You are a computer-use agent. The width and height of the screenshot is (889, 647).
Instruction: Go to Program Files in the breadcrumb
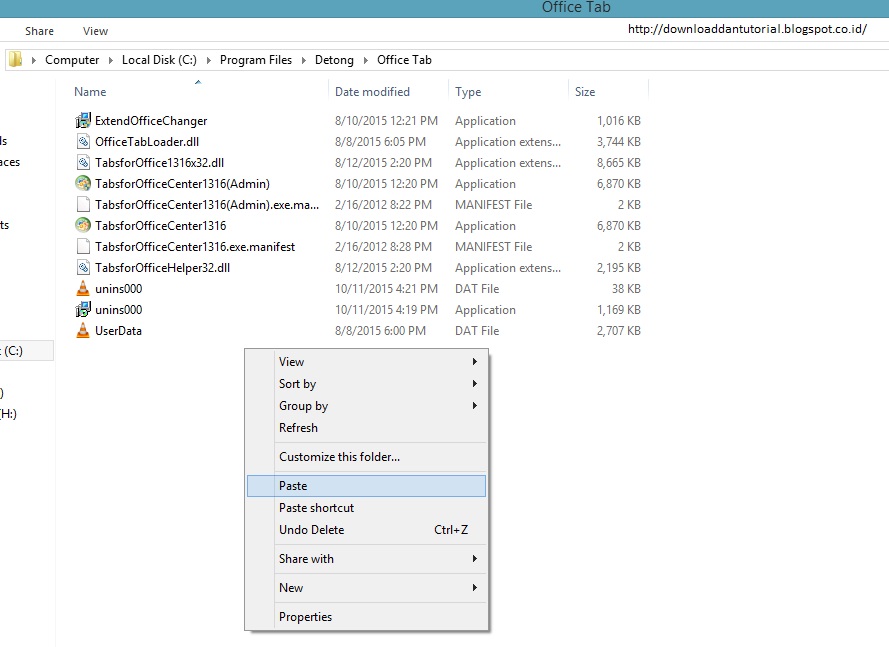(x=256, y=60)
